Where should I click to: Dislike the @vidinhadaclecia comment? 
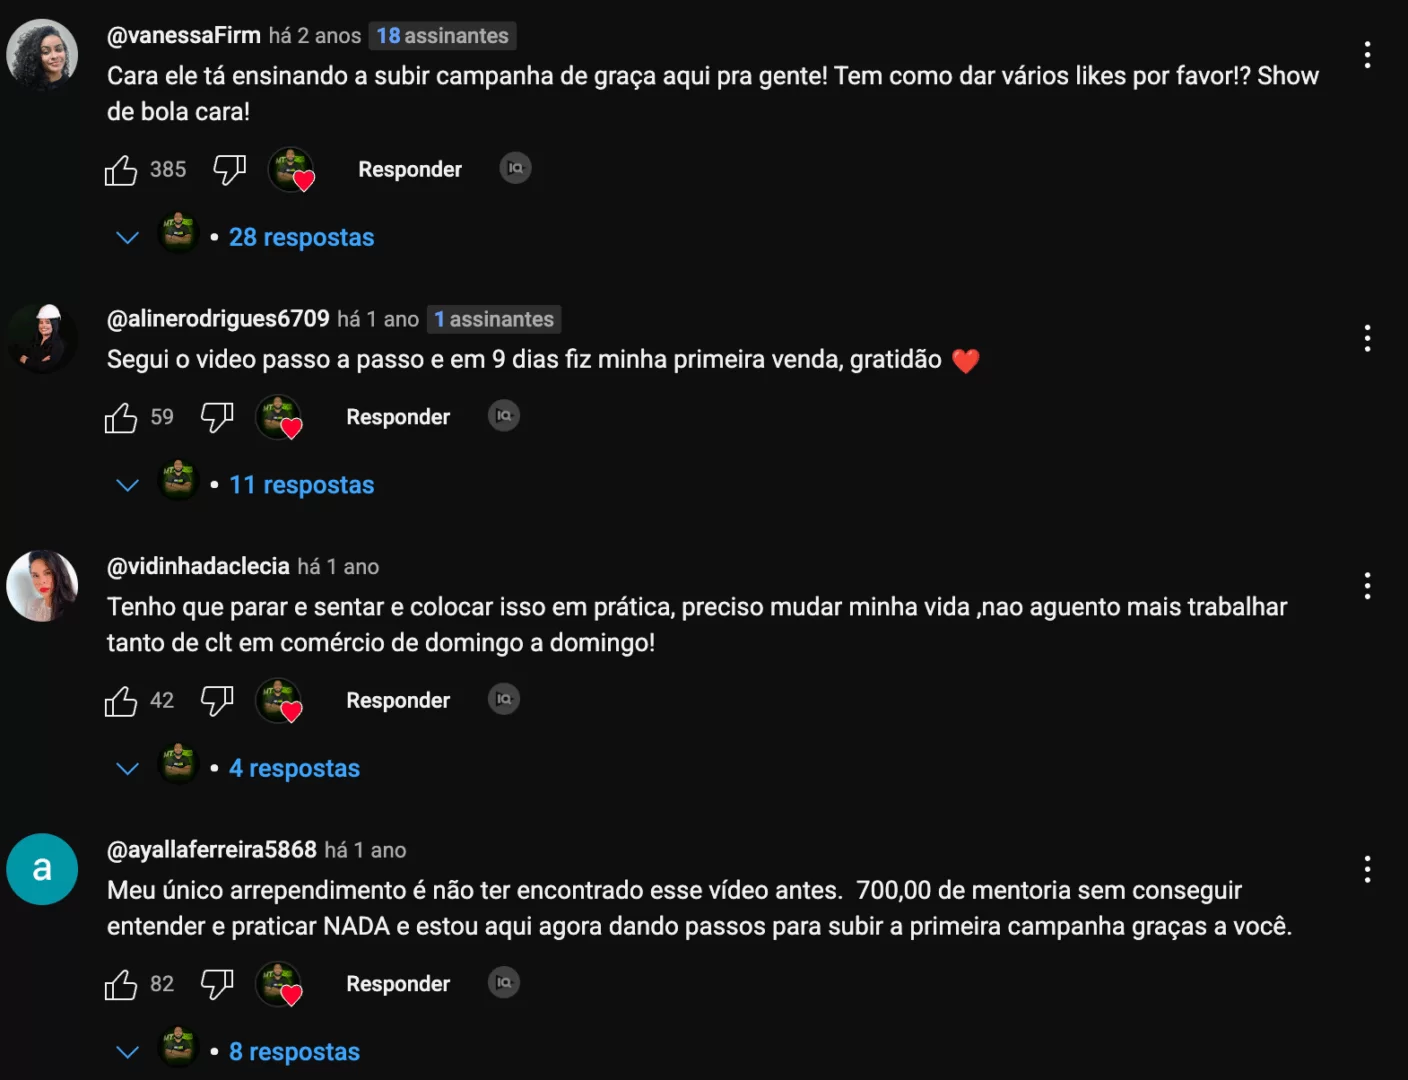pos(217,700)
